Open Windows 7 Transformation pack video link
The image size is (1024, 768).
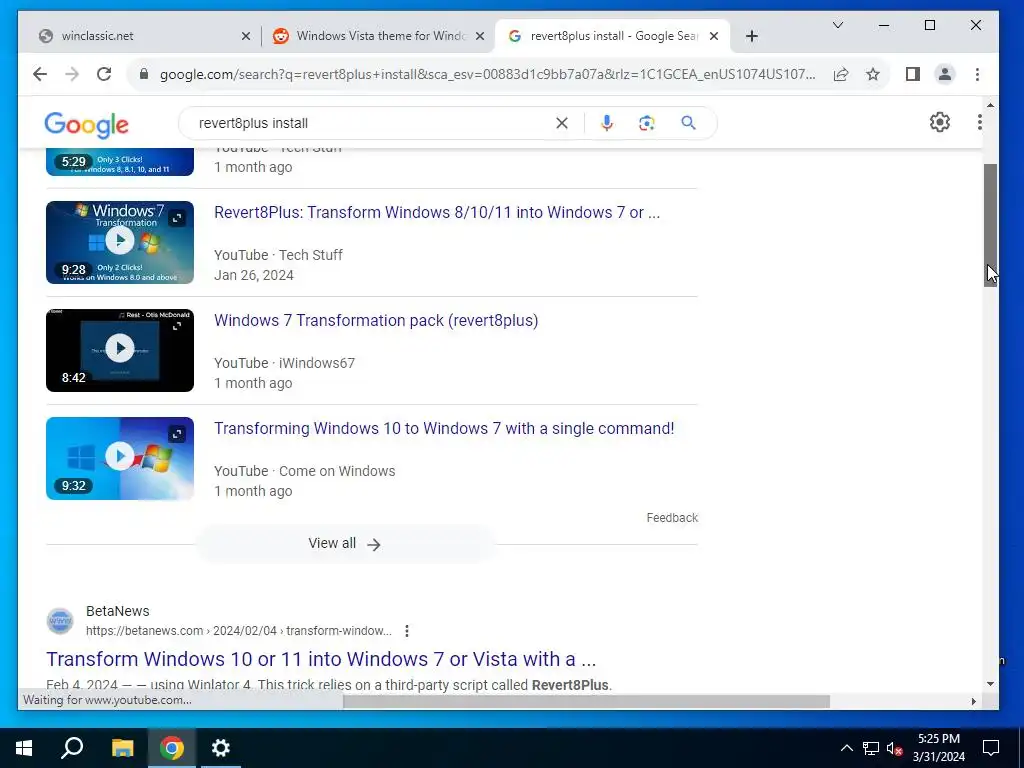tap(376, 321)
